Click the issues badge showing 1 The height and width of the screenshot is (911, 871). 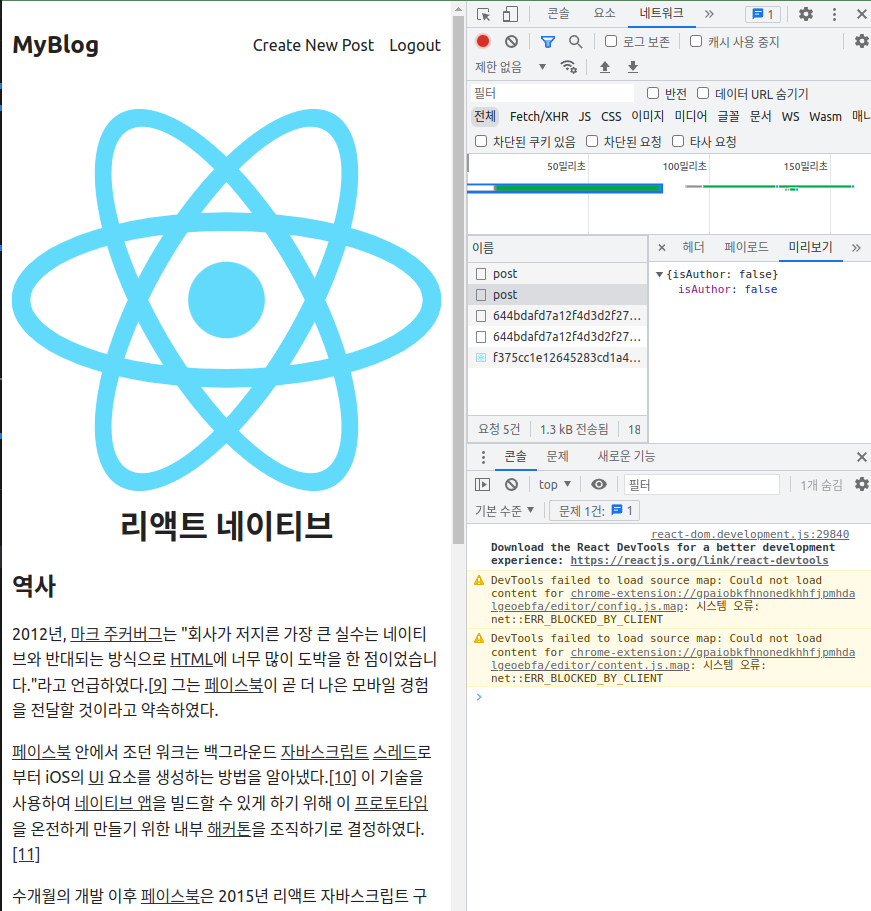763,14
